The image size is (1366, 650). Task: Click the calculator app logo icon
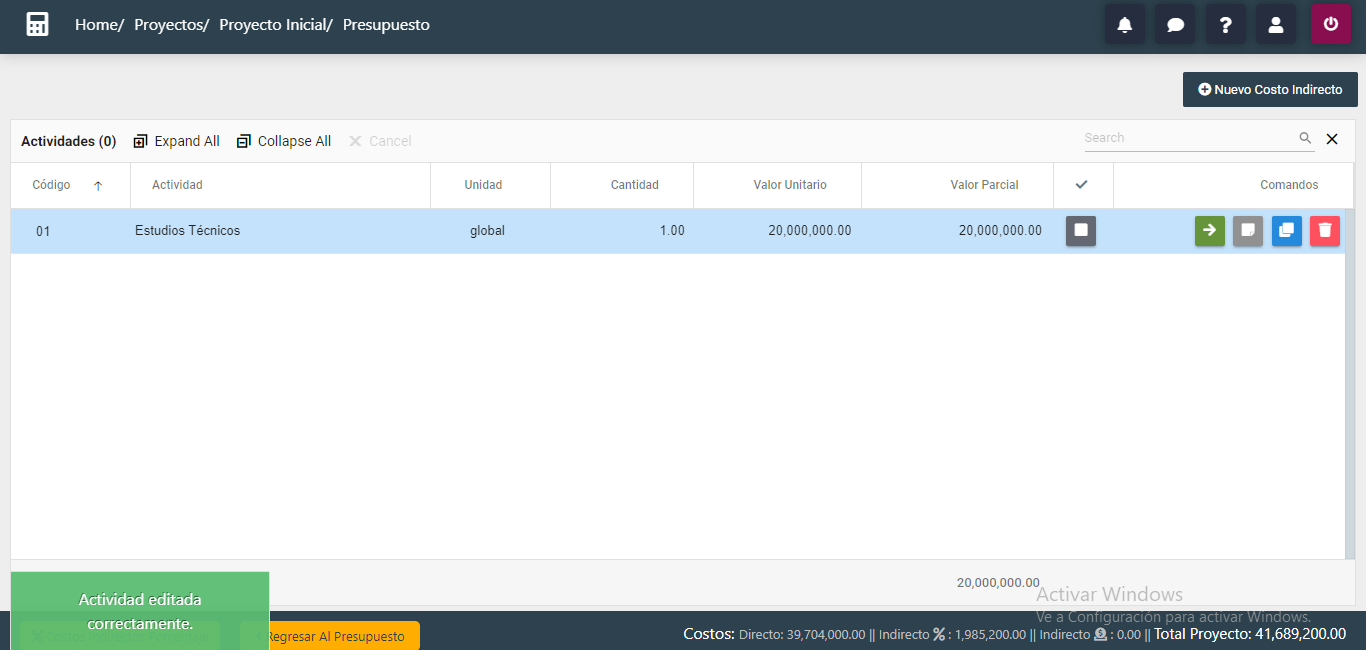[x=37, y=24]
